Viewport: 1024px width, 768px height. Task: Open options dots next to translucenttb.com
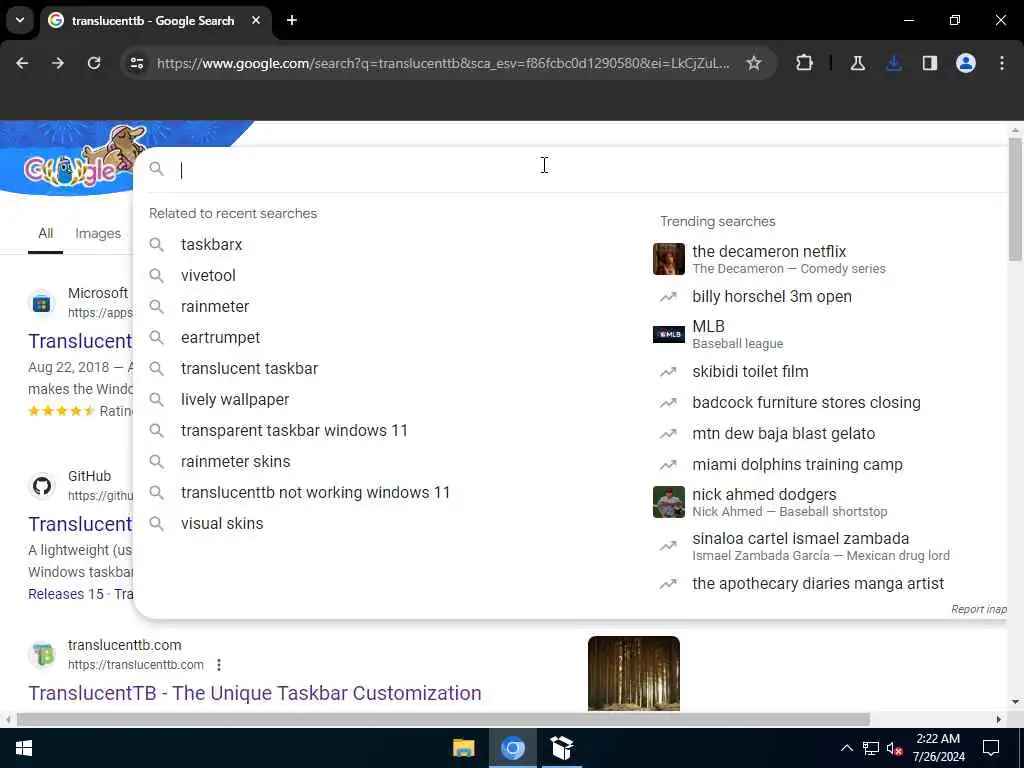pos(219,665)
